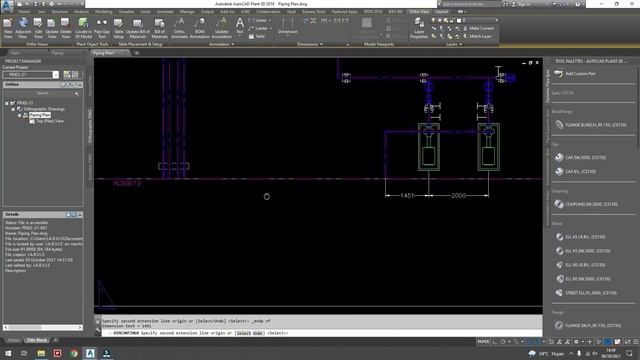
Task: Collapse the Orthographic Drawings tree node
Action: pos(13,109)
